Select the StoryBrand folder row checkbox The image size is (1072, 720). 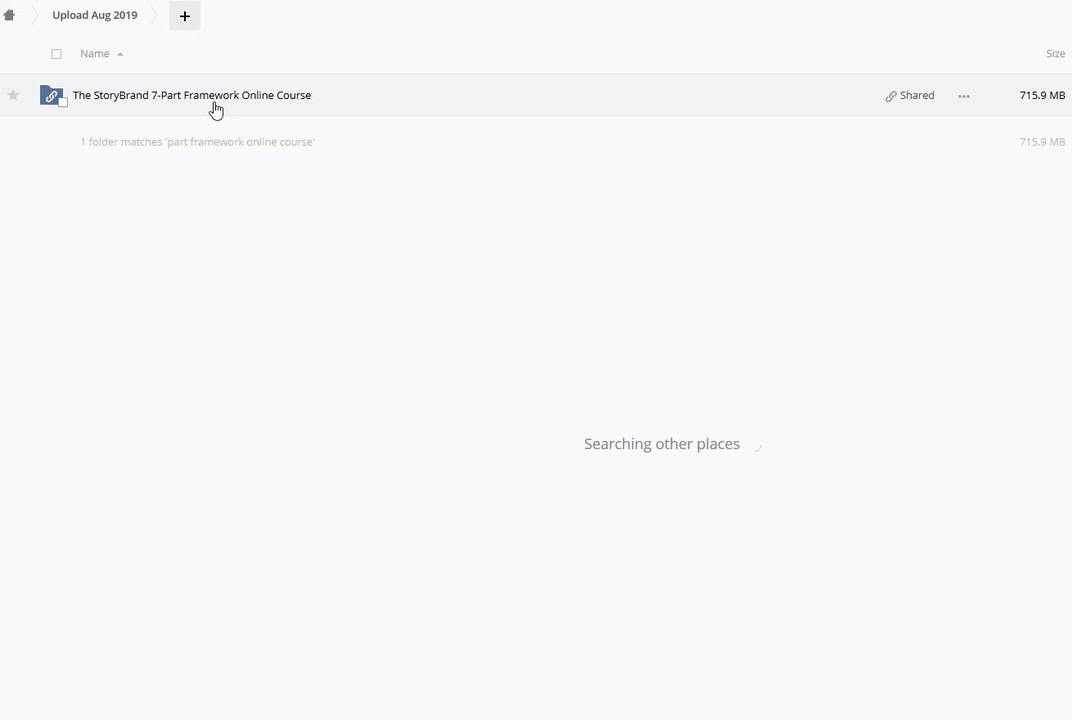point(63,102)
